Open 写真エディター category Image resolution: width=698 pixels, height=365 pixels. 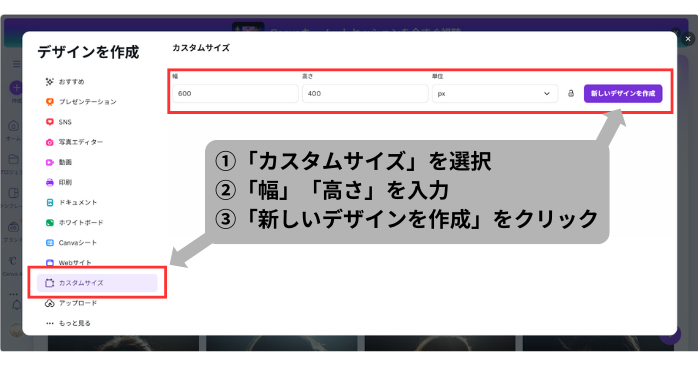pos(97,142)
